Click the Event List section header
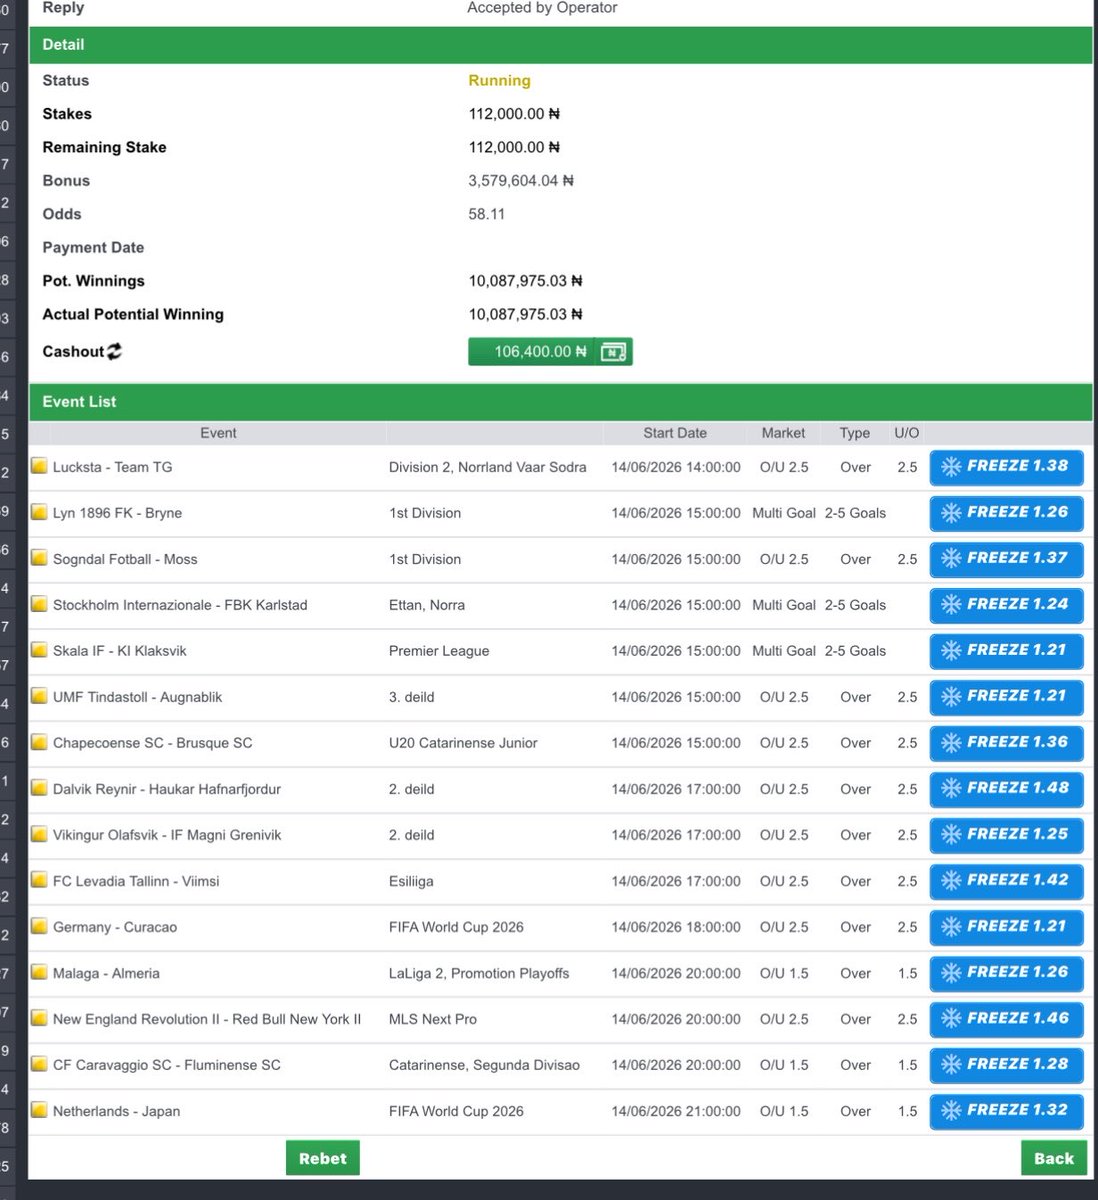This screenshot has width=1098, height=1200. [560, 401]
